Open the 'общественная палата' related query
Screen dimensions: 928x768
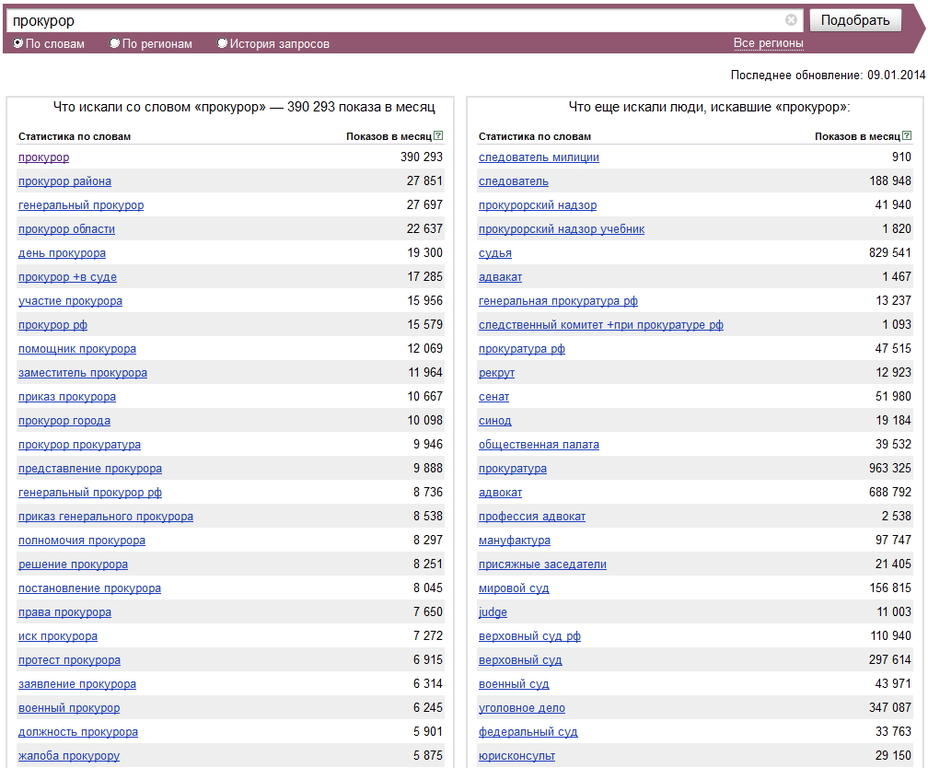point(539,445)
